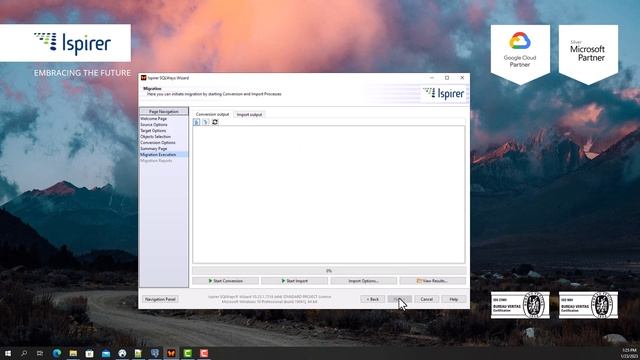
Task: Click the Start Conversion button
Action: click(x=225, y=281)
